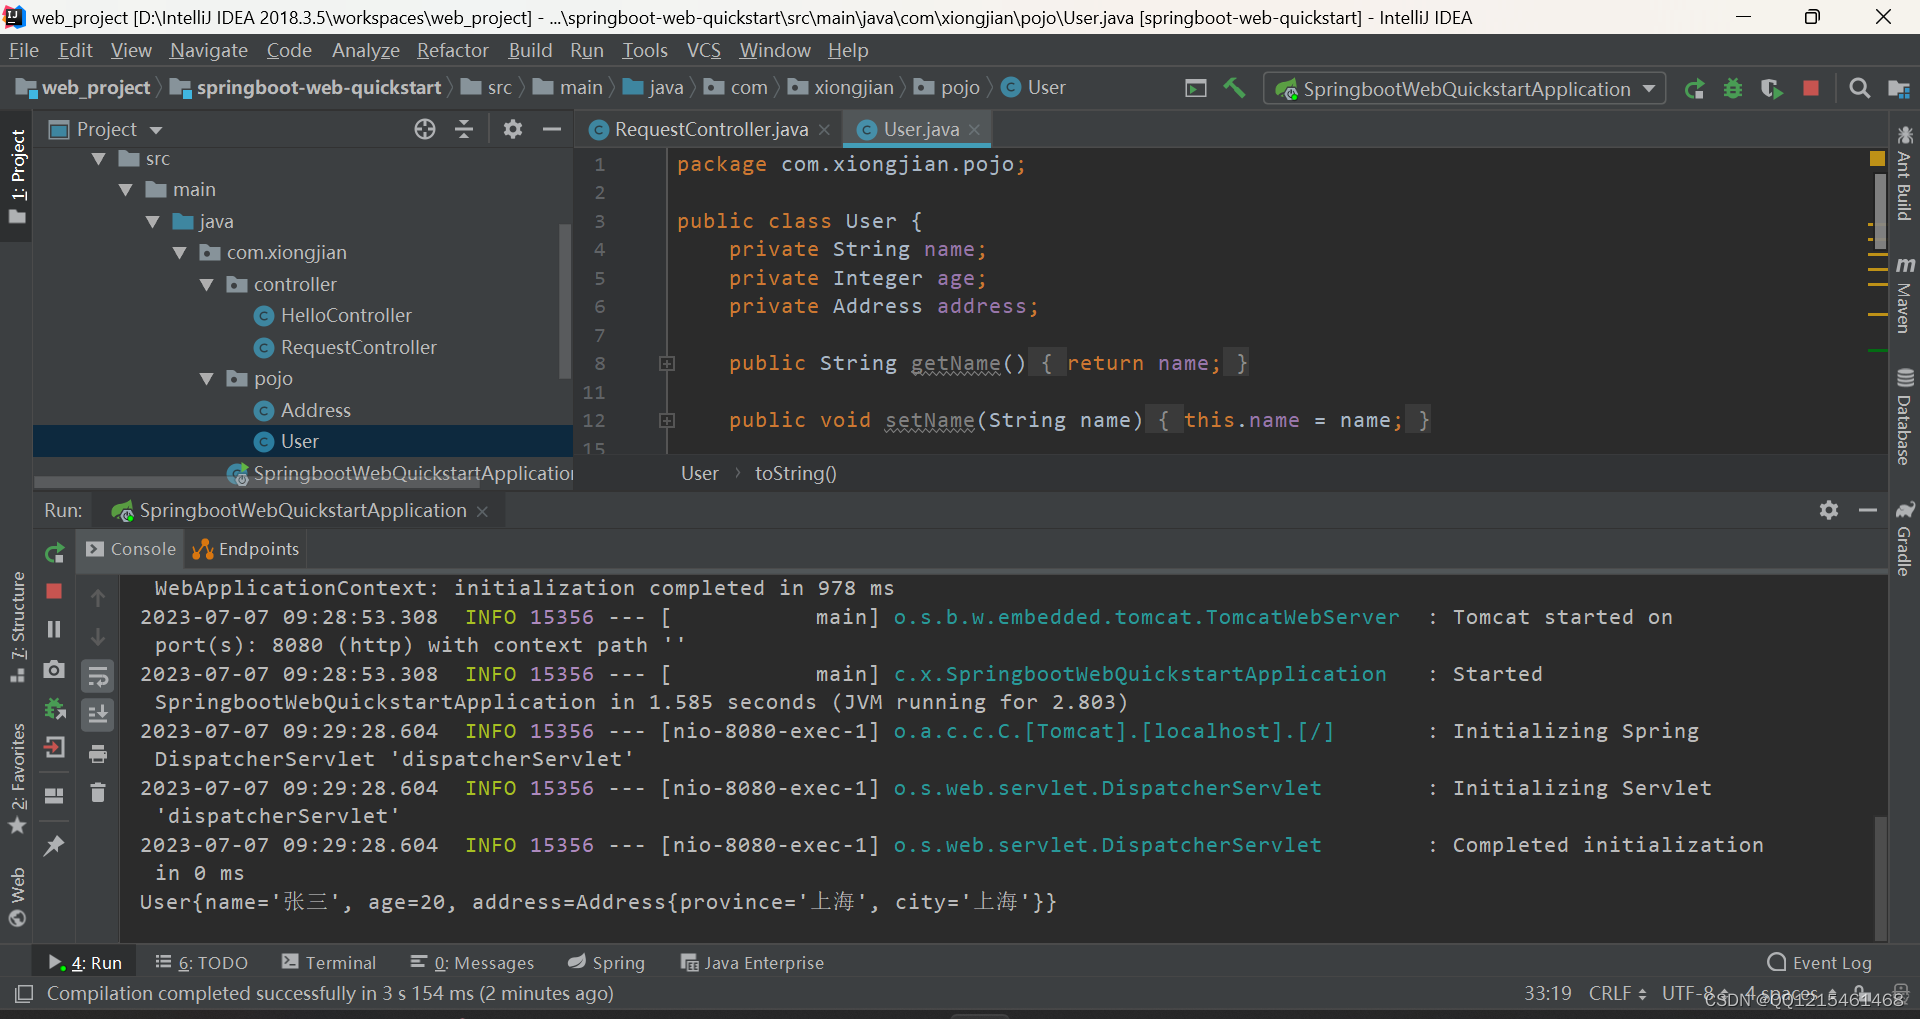Pause output in Run panel
This screenshot has height=1019, width=1920.
point(55,629)
